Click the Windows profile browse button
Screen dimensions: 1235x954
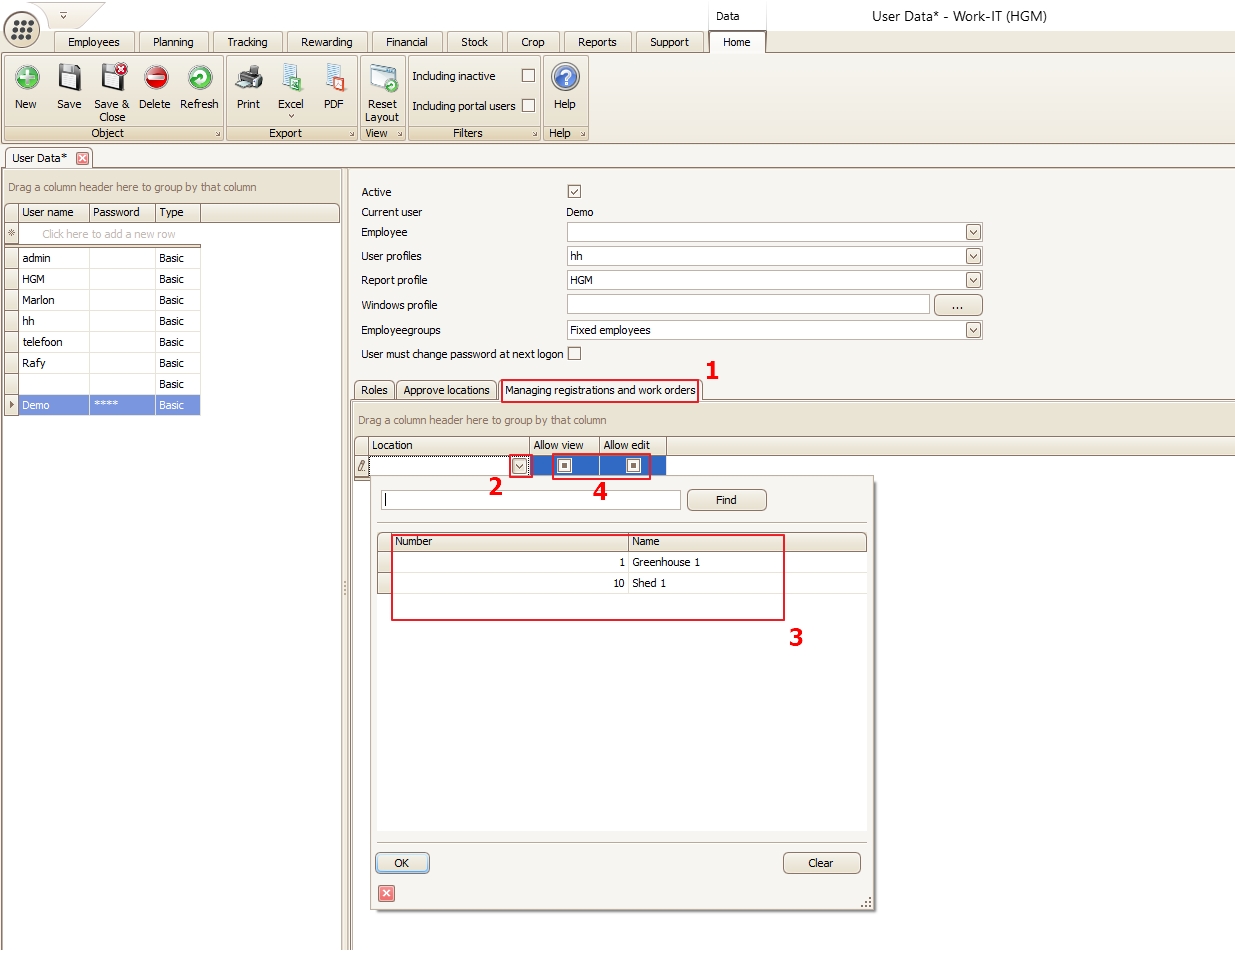(958, 305)
